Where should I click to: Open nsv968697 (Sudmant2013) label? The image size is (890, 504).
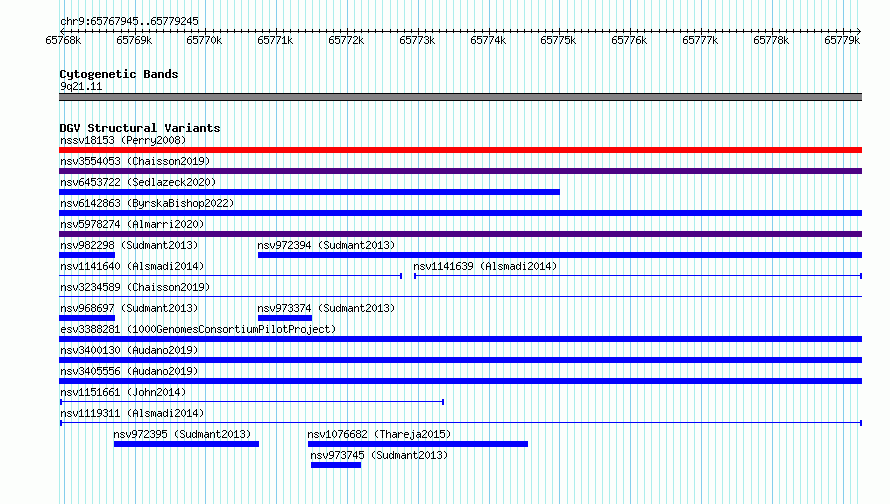129,308
